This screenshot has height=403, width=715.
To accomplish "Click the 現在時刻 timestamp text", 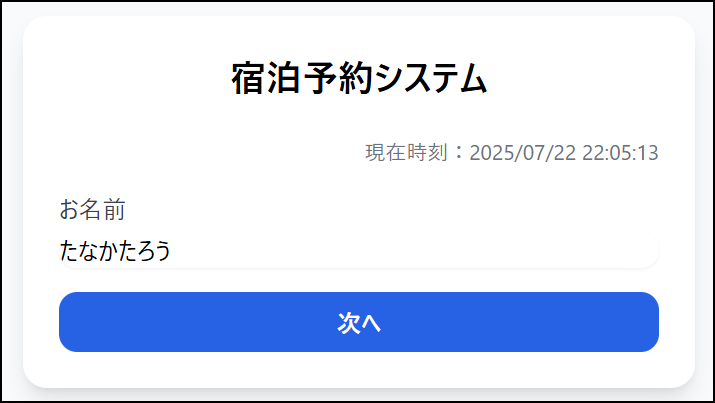I will (512, 152).
